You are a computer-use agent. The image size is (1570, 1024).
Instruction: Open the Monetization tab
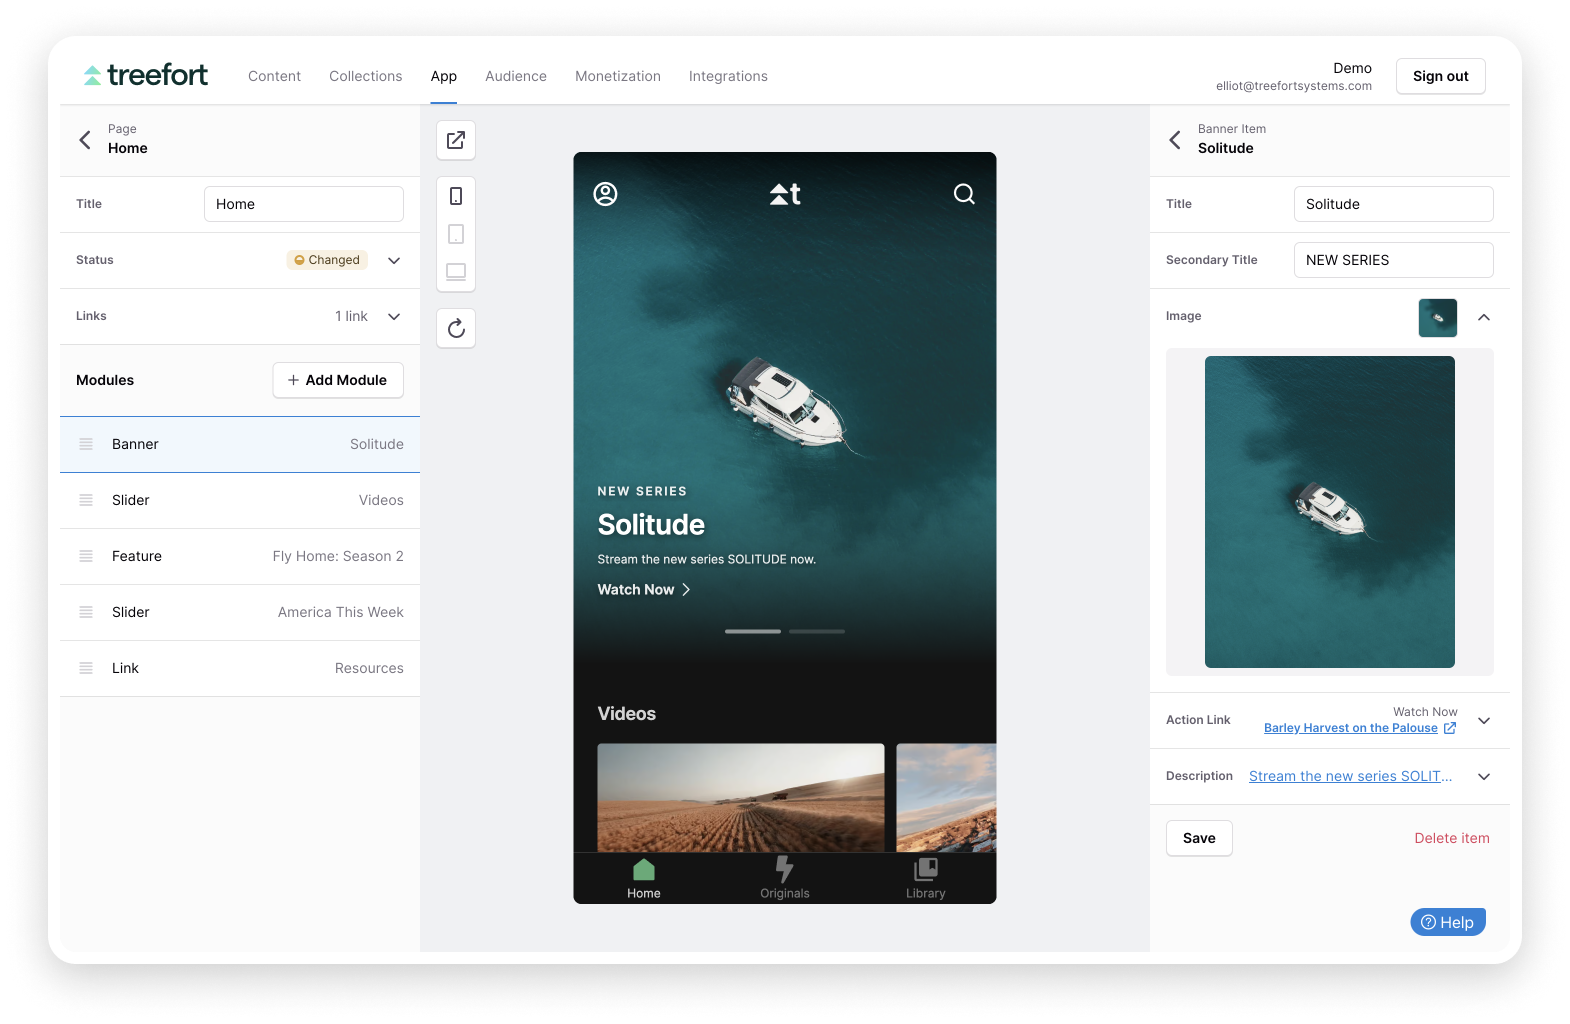pyautogui.click(x=617, y=76)
